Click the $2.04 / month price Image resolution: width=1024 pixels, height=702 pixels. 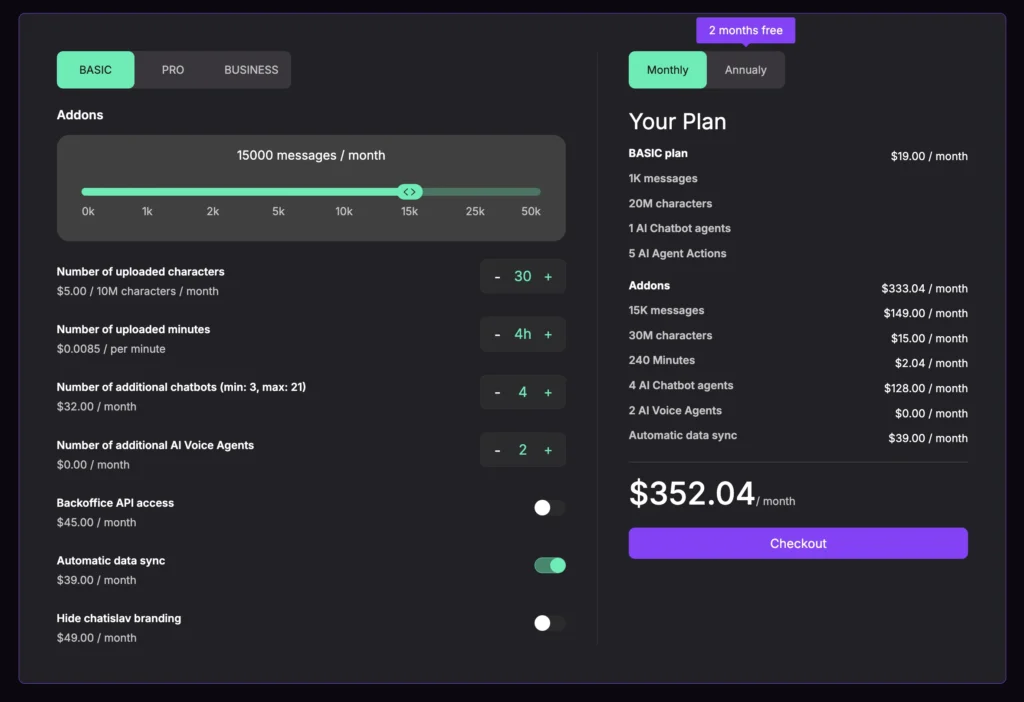(931, 363)
